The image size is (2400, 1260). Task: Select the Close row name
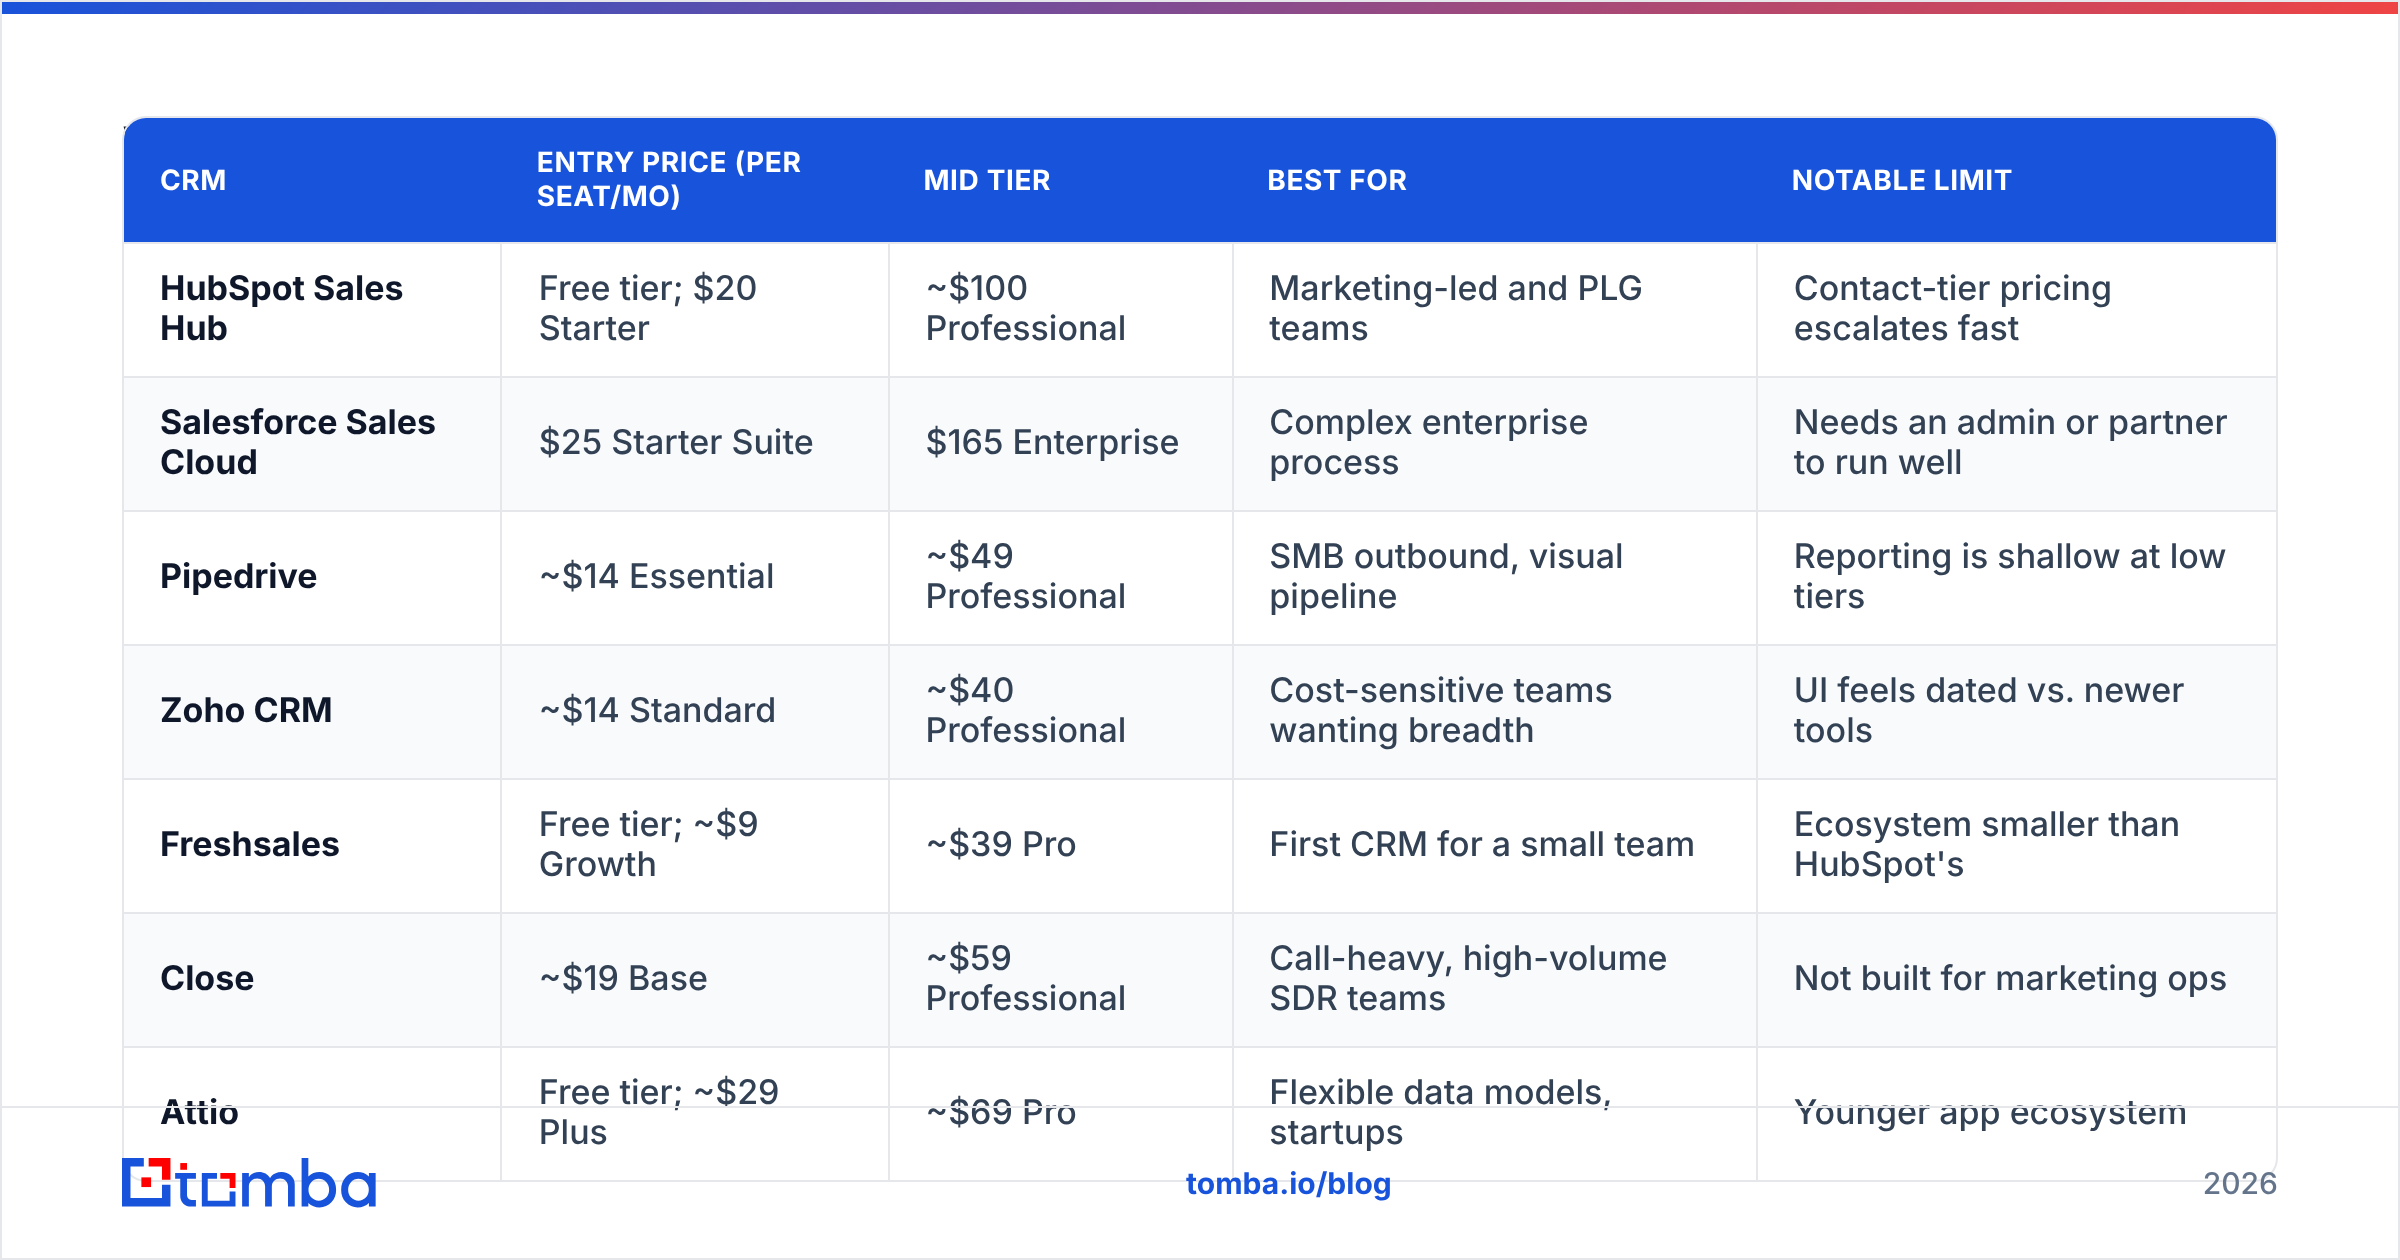207,978
